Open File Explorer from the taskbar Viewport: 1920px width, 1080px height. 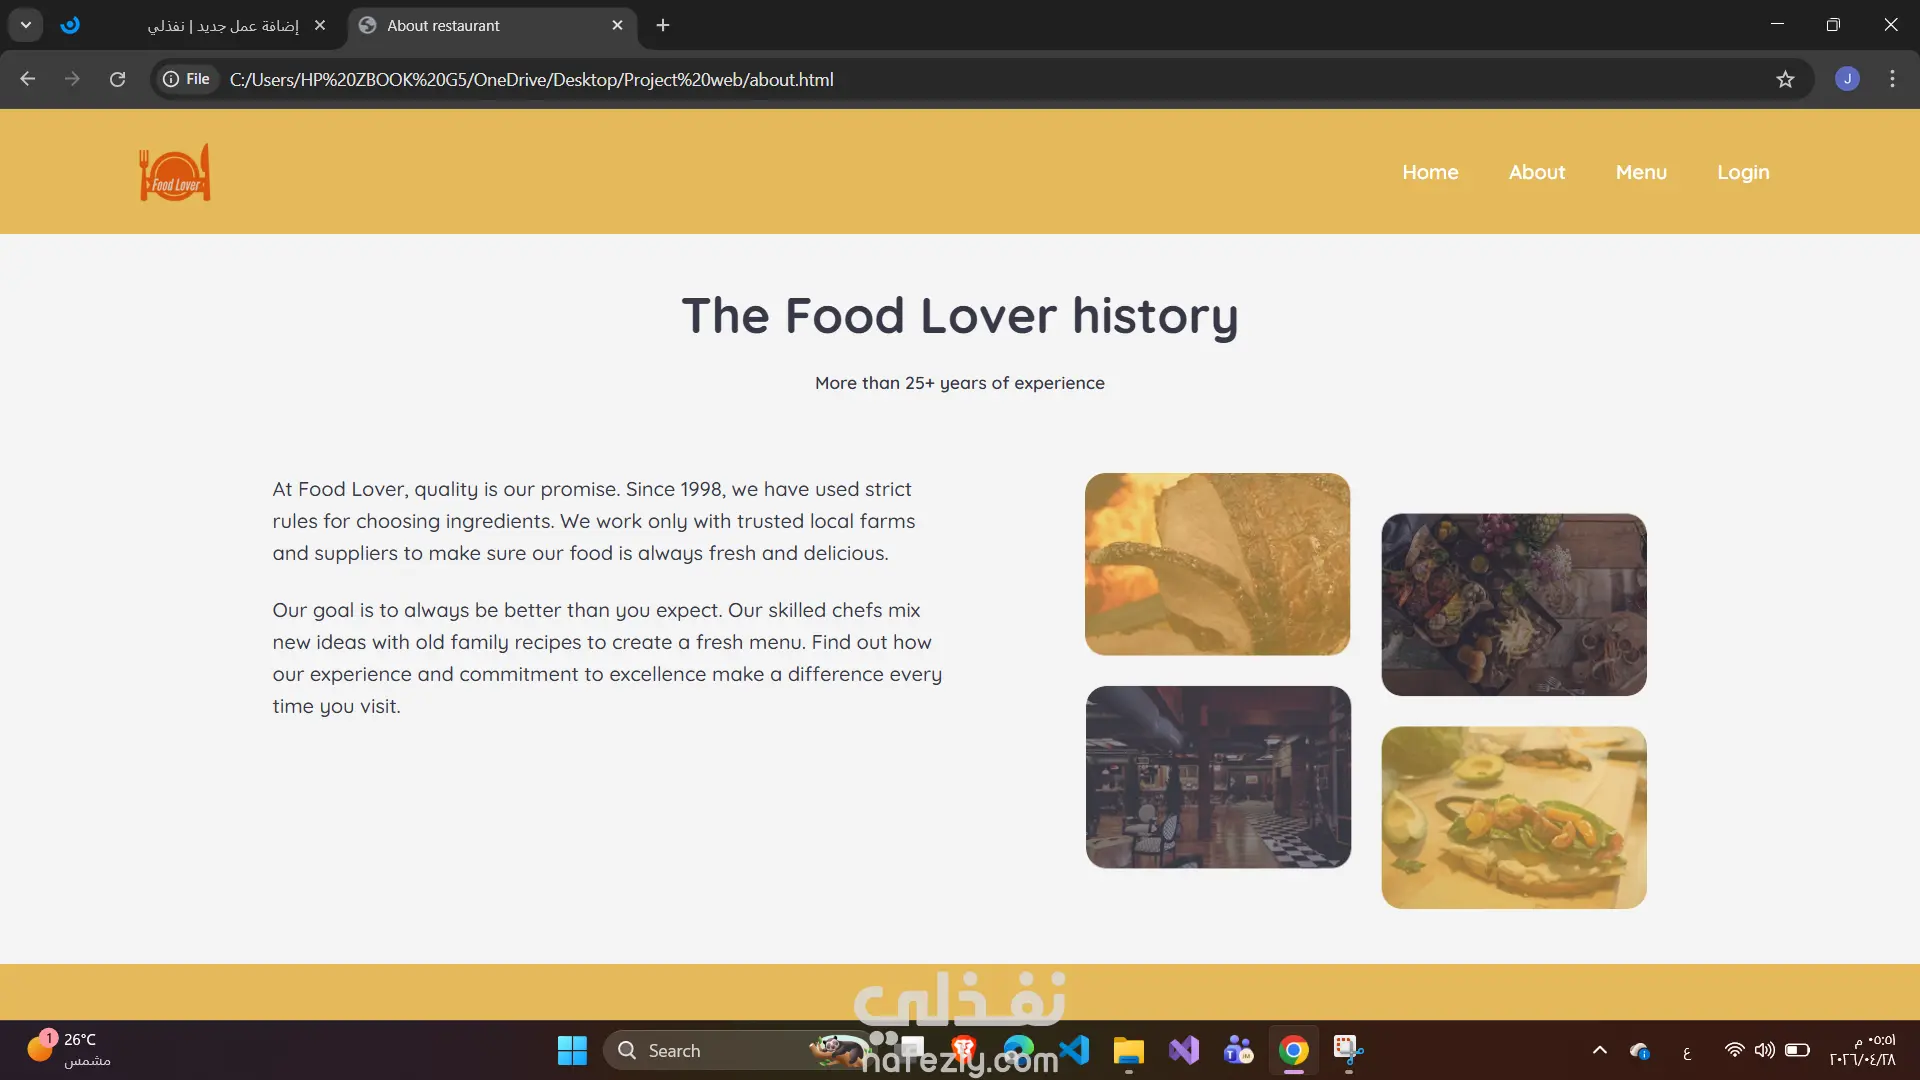pyautogui.click(x=1129, y=1051)
